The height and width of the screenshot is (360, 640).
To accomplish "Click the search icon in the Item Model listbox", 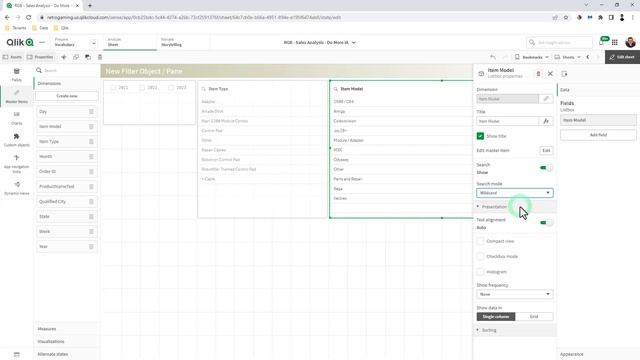I will pos(336,89).
